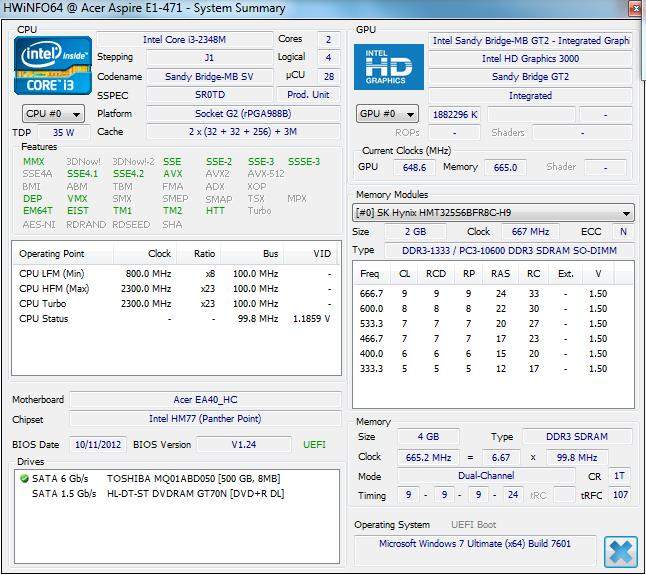Click the VMX feature label

(x=77, y=199)
